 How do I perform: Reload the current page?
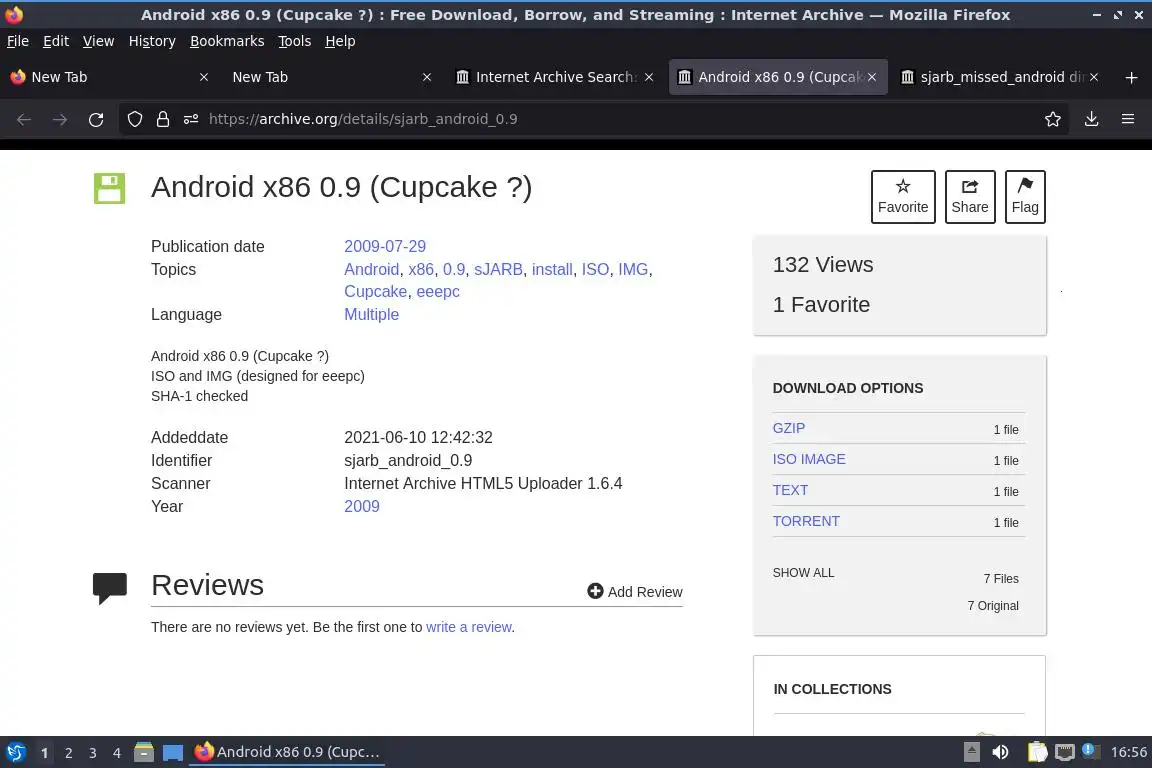tap(96, 119)
